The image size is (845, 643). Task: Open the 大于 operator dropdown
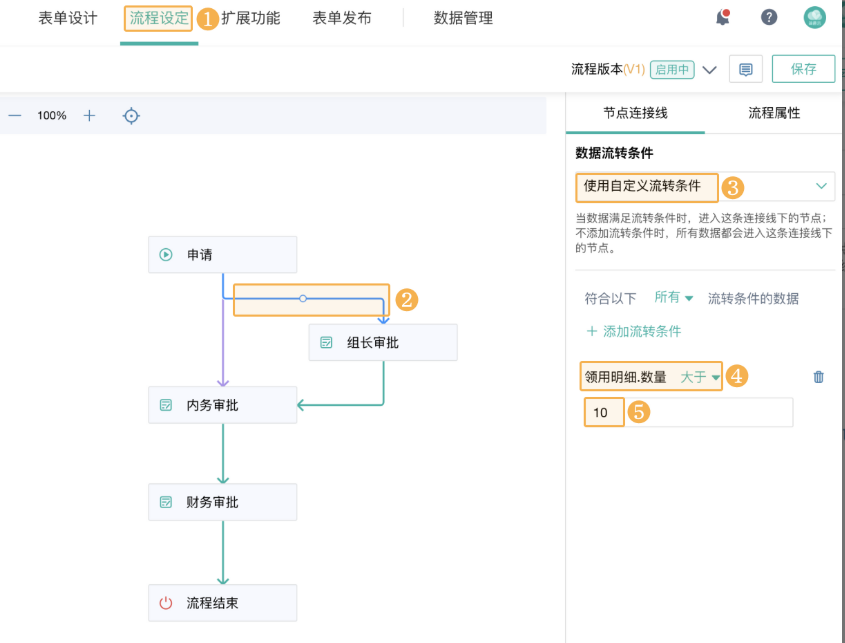tap(699, 377)
